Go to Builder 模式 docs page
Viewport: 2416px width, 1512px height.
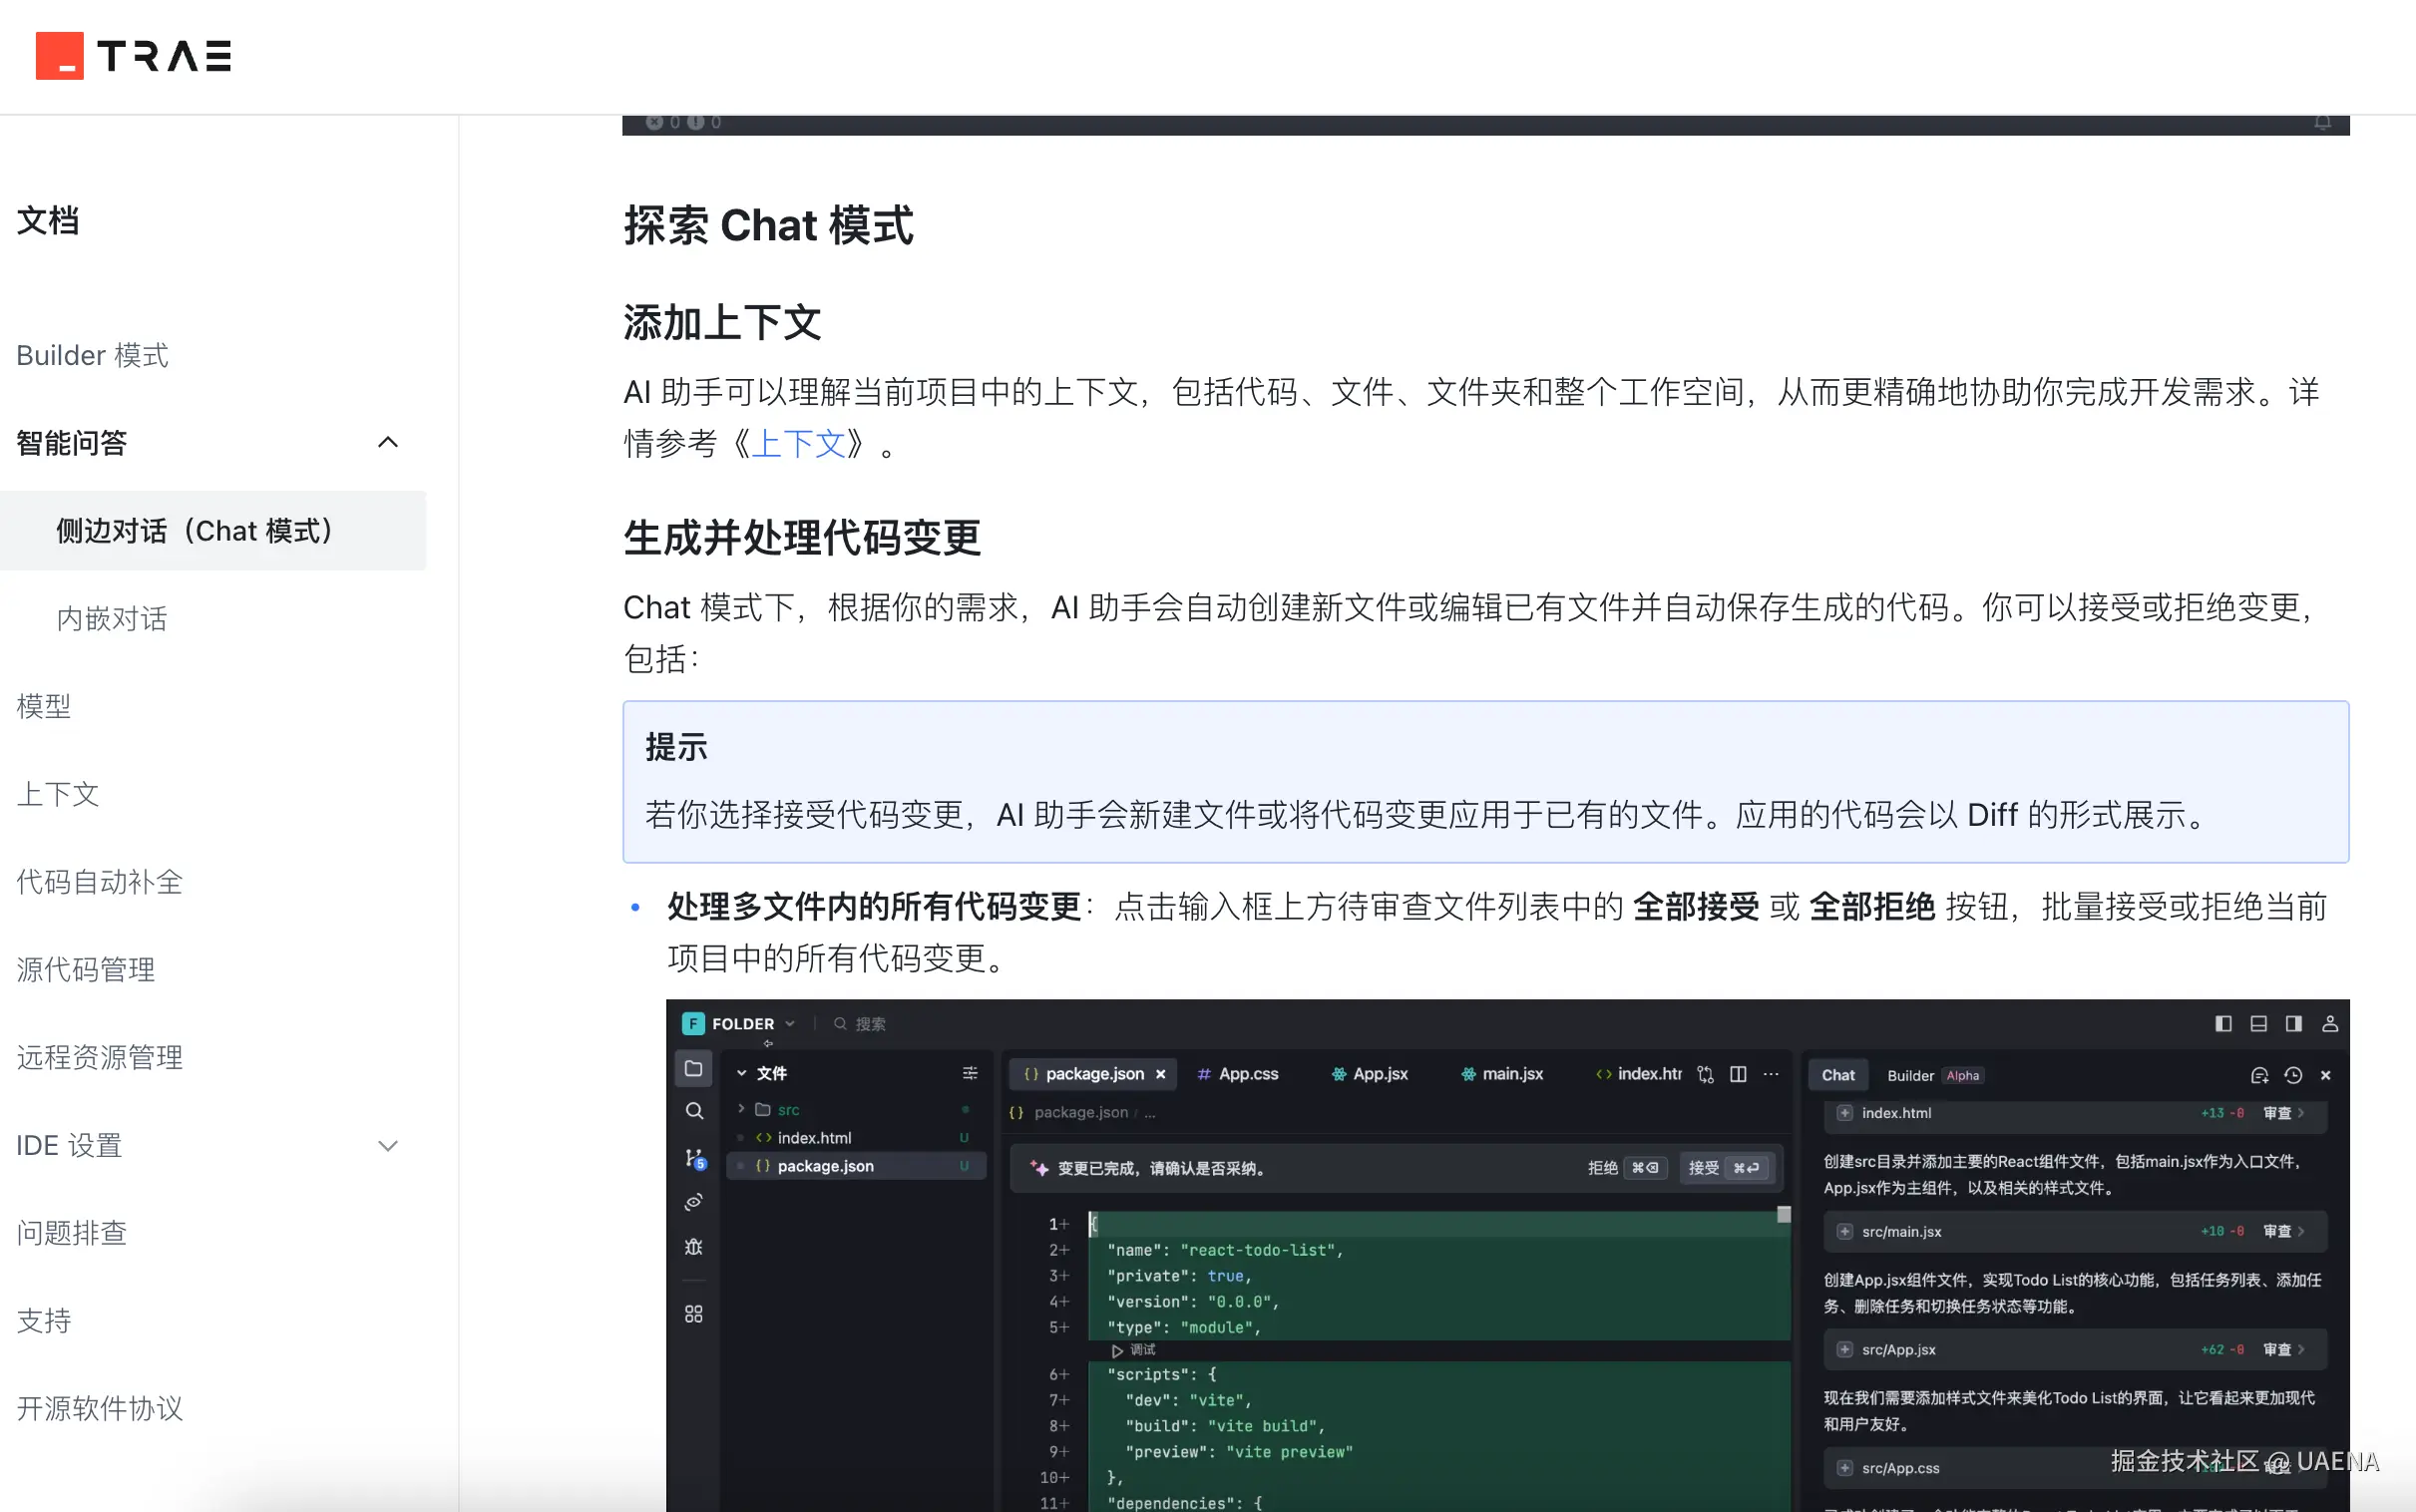pos(92,355)
